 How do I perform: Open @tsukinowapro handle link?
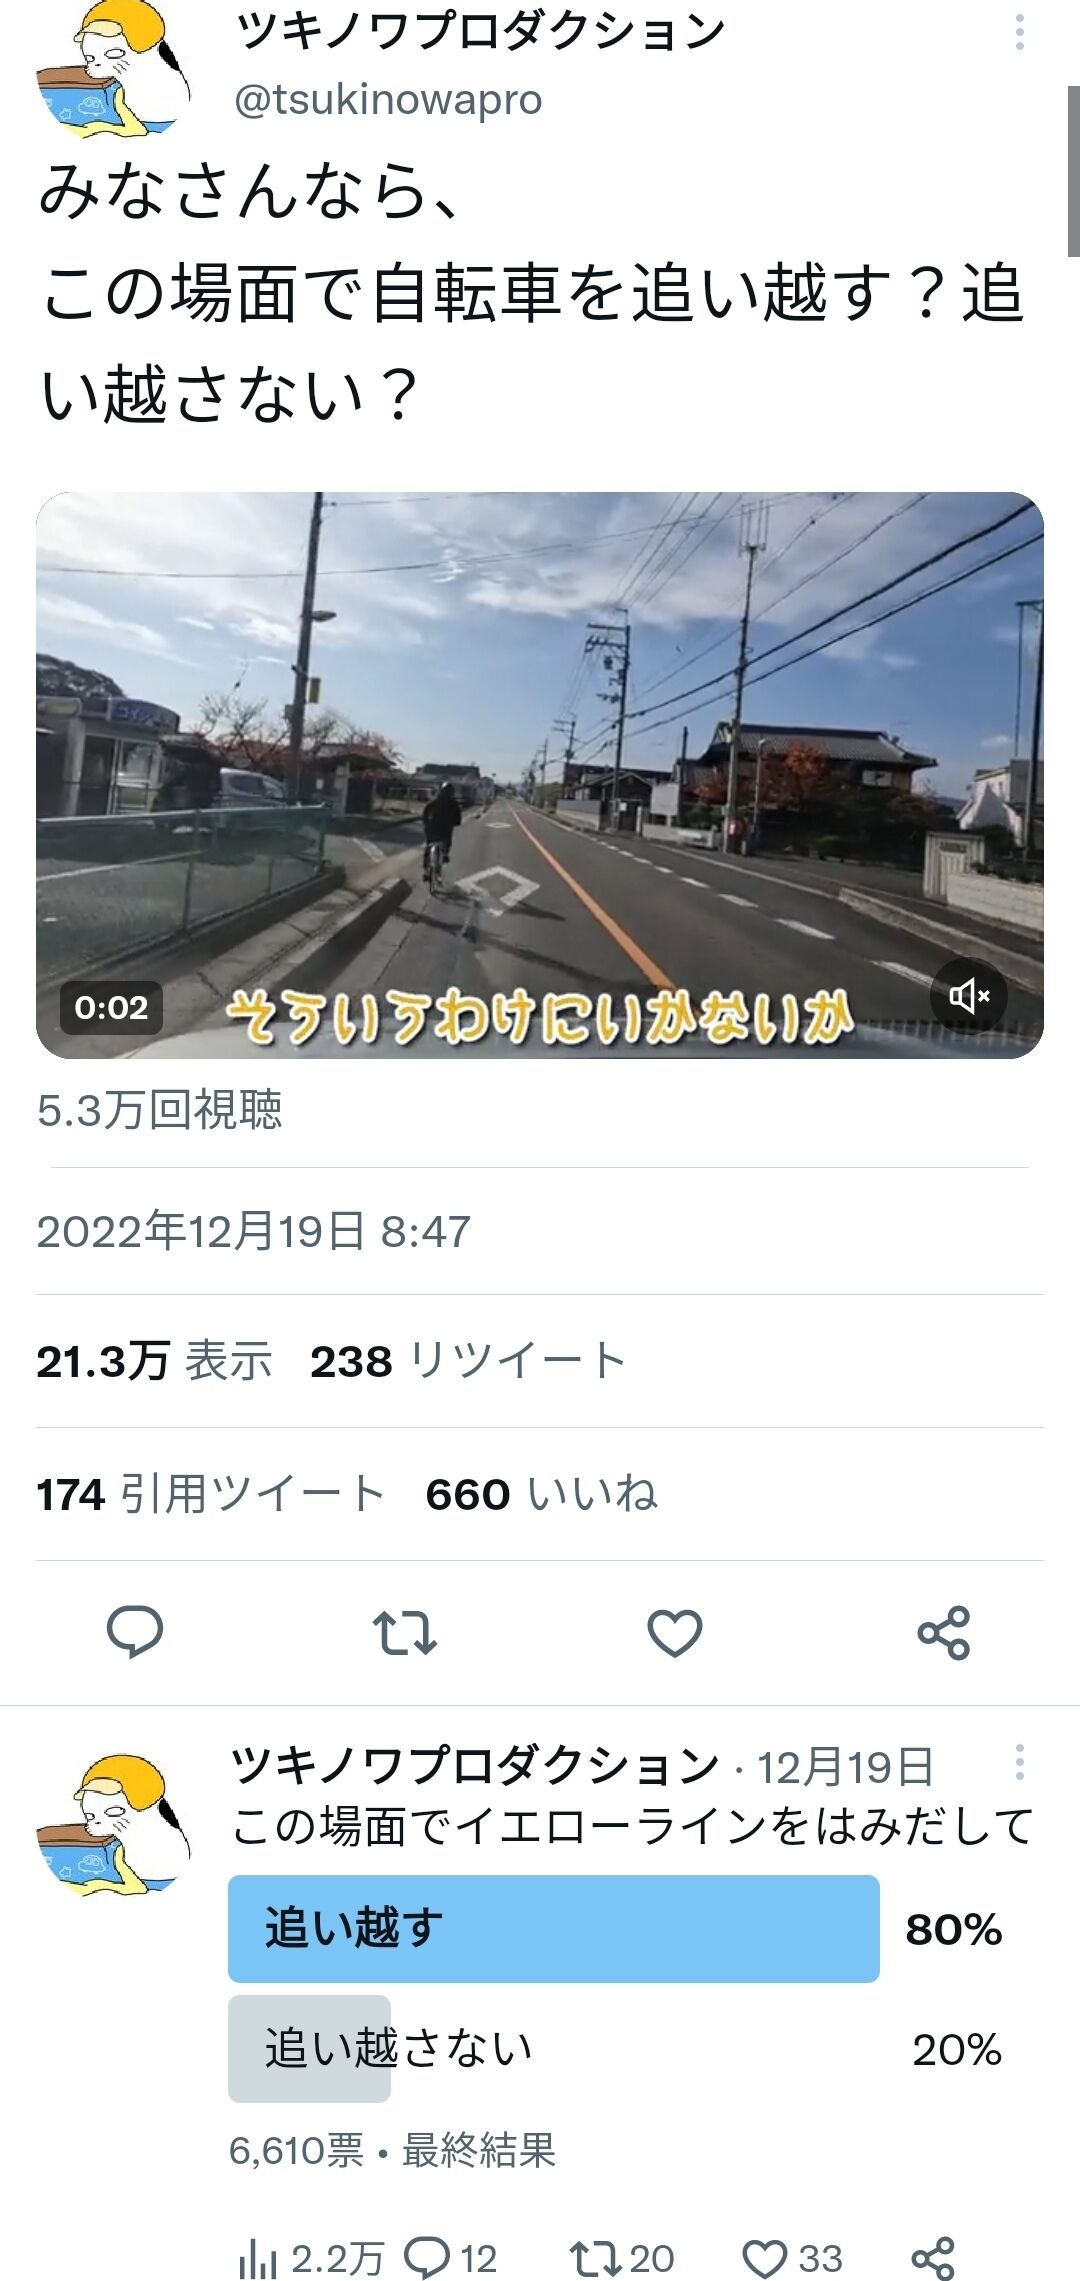pyautogui.click(x=388, y=100)
